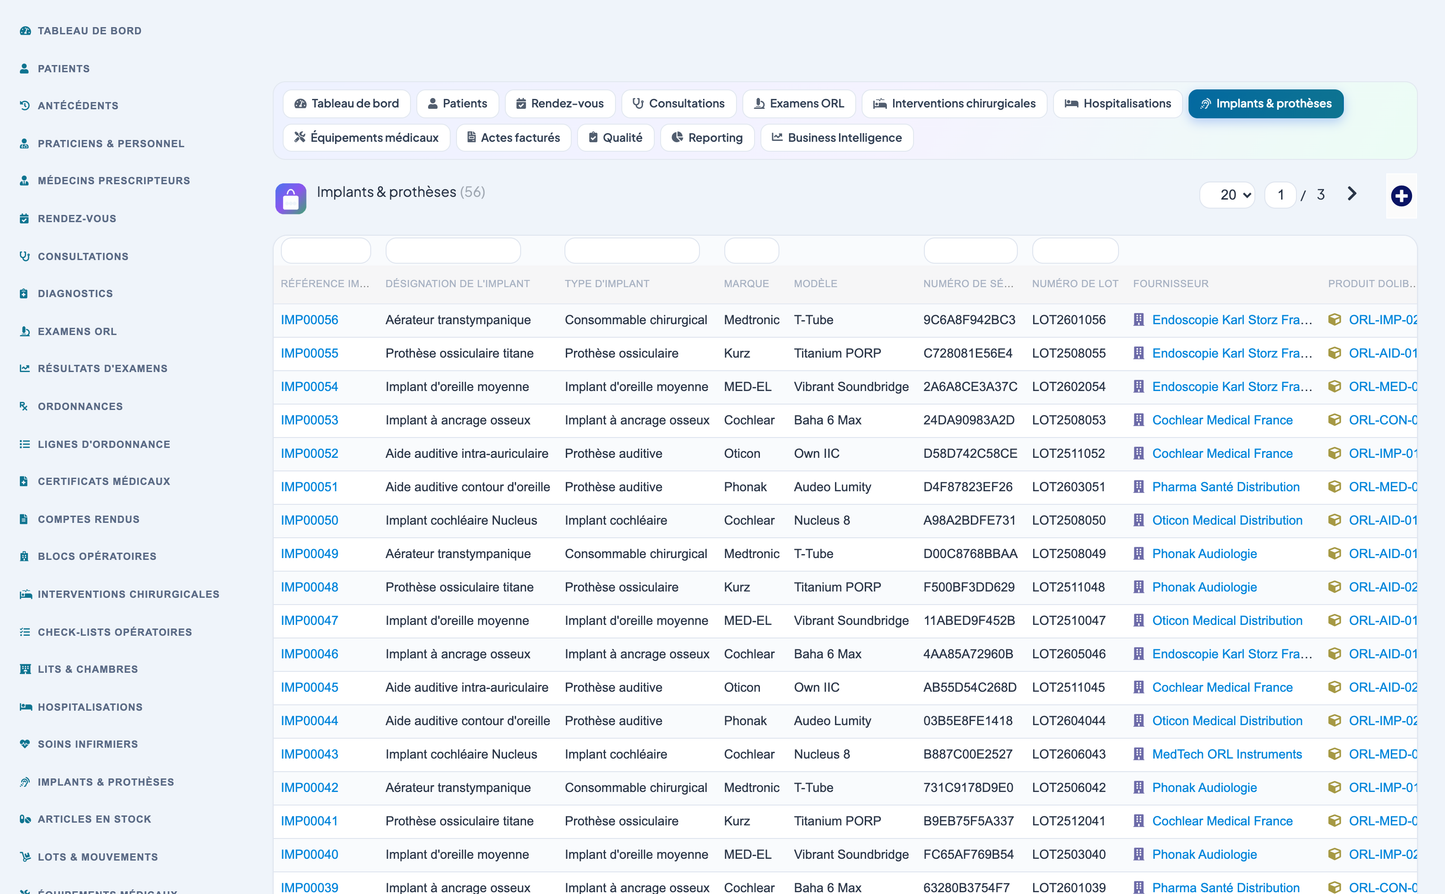Open Lits & Chambres in sidebar
The image size is (1445, 894).
79,670
